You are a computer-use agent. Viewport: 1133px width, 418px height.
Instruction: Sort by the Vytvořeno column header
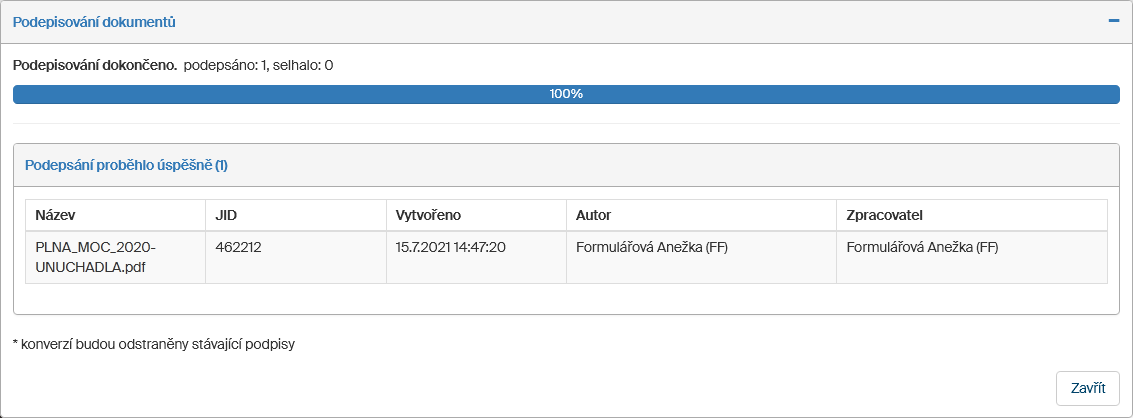tap(428, 215)
